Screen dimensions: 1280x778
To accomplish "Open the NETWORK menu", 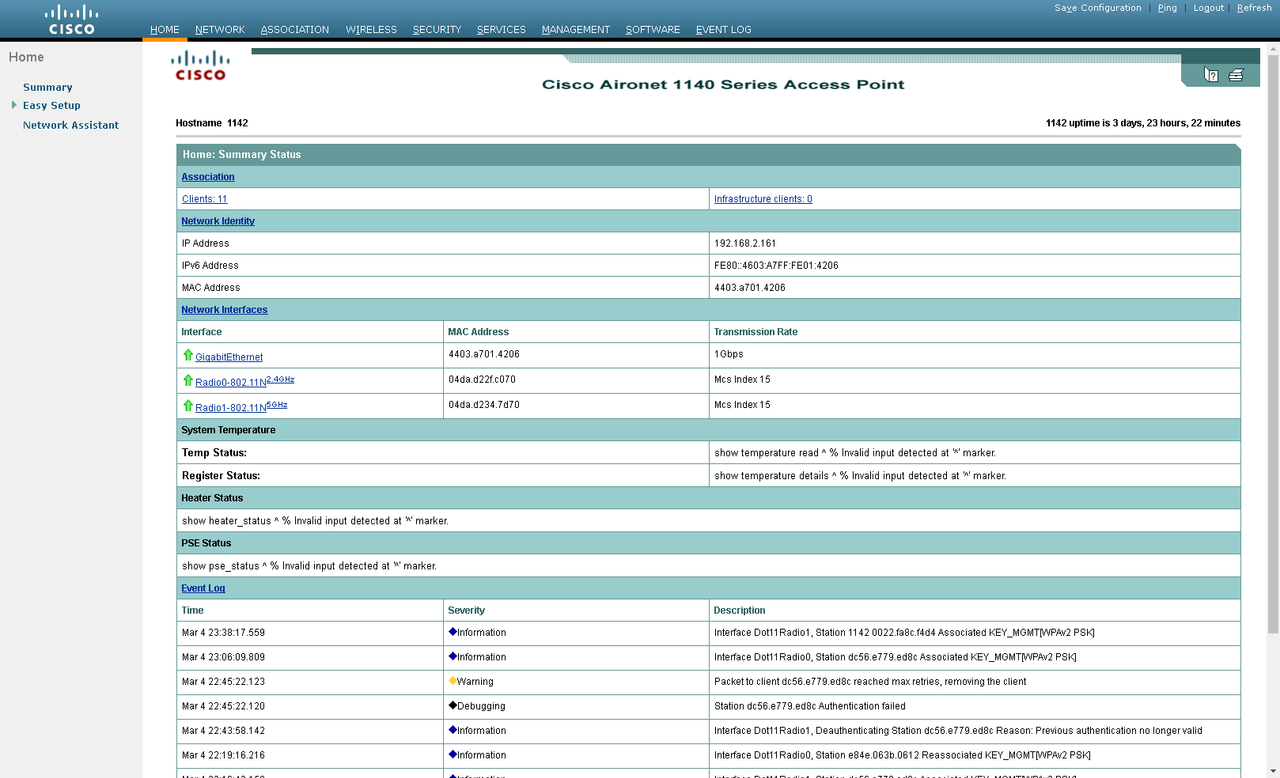I will [220, 30].
